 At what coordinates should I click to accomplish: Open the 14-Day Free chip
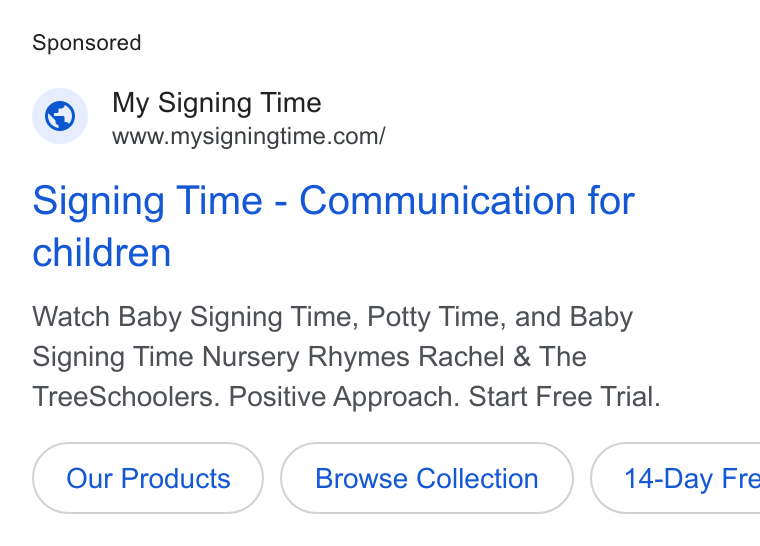point(675,478)
